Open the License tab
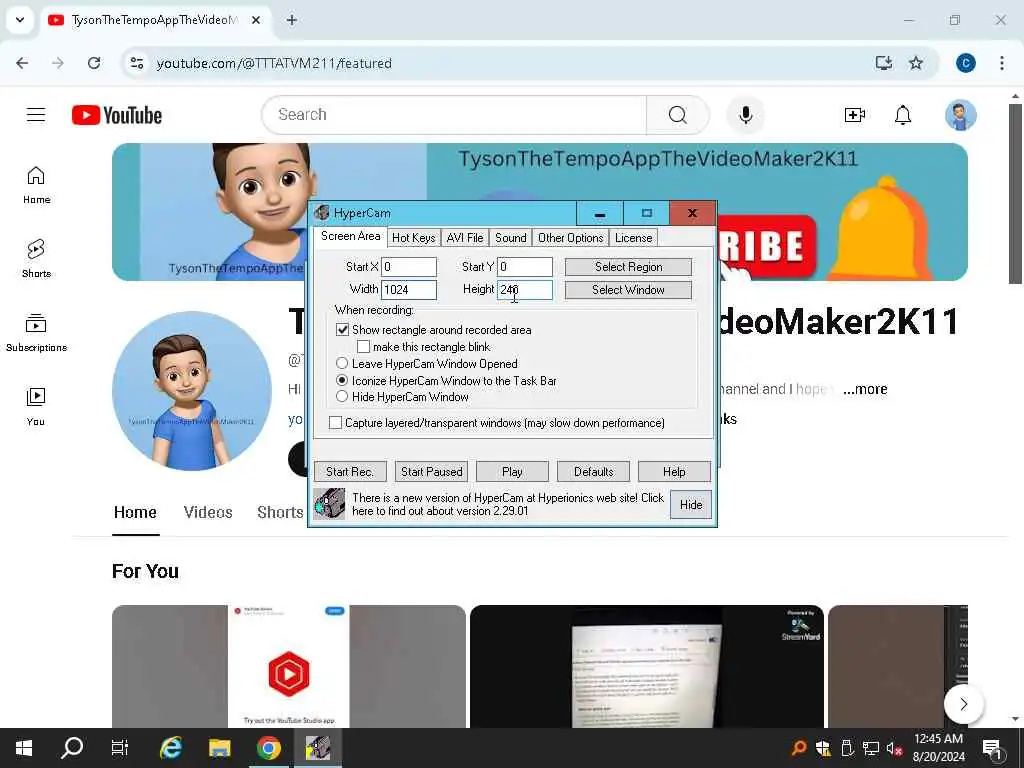Viewport: 1024px width, 768px height. pos(633,238)
